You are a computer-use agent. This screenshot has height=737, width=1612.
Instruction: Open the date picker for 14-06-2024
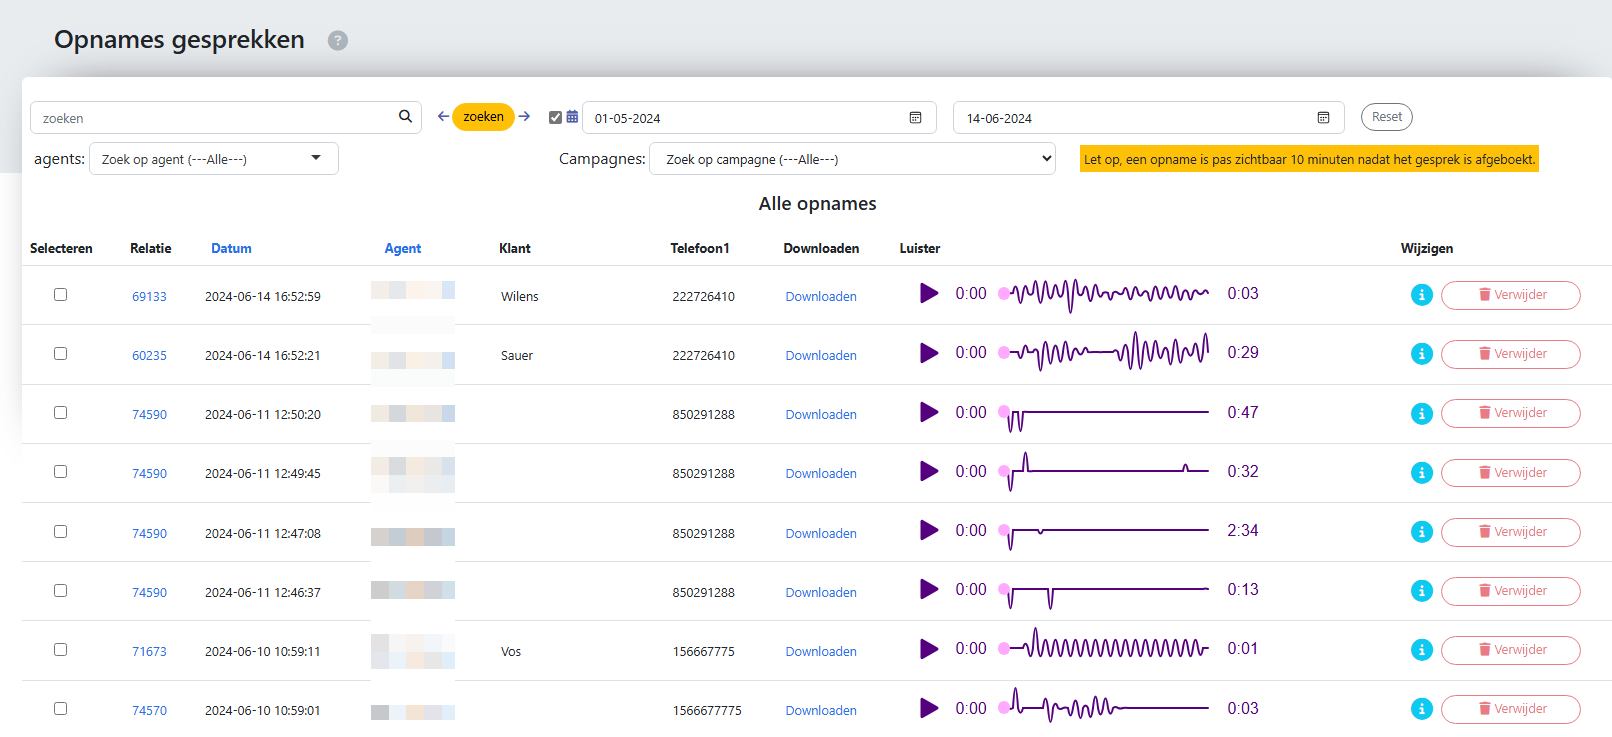[1323, 118]
